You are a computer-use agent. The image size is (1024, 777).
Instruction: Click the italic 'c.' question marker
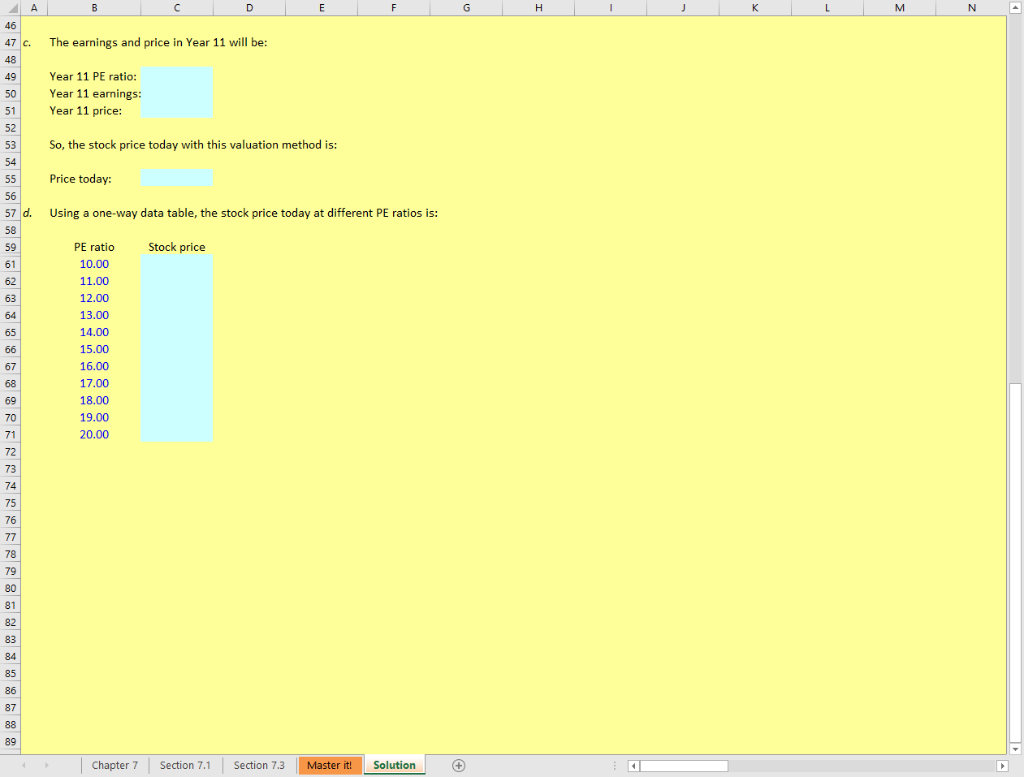[x=27, y=42]
